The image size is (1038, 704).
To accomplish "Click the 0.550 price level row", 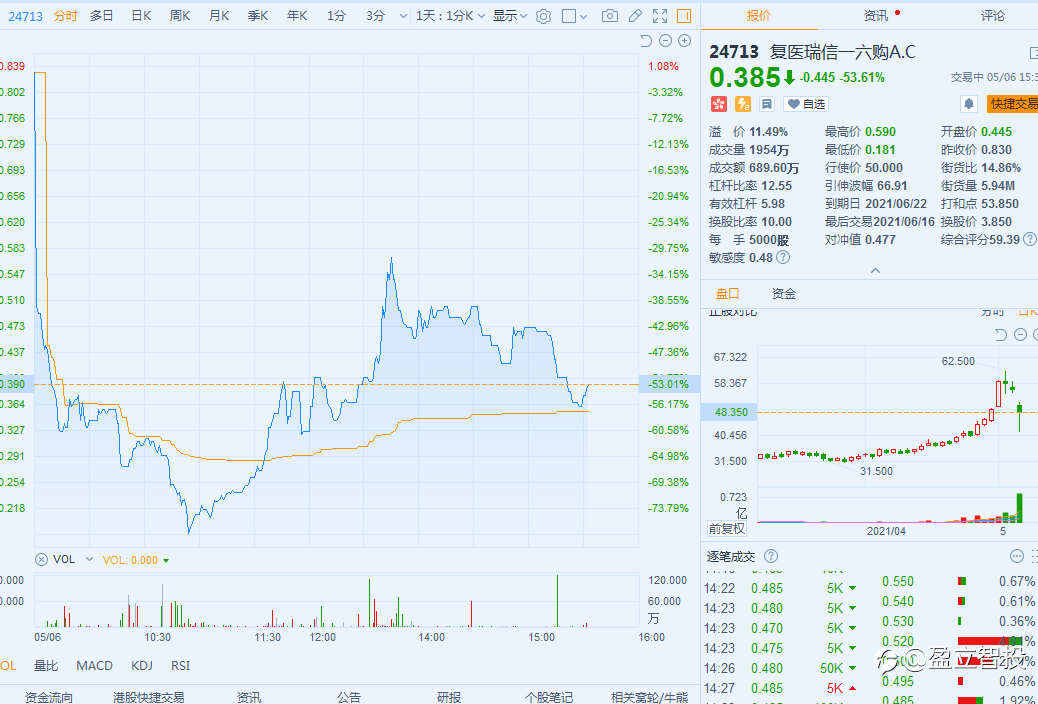I will click(959, 581).
